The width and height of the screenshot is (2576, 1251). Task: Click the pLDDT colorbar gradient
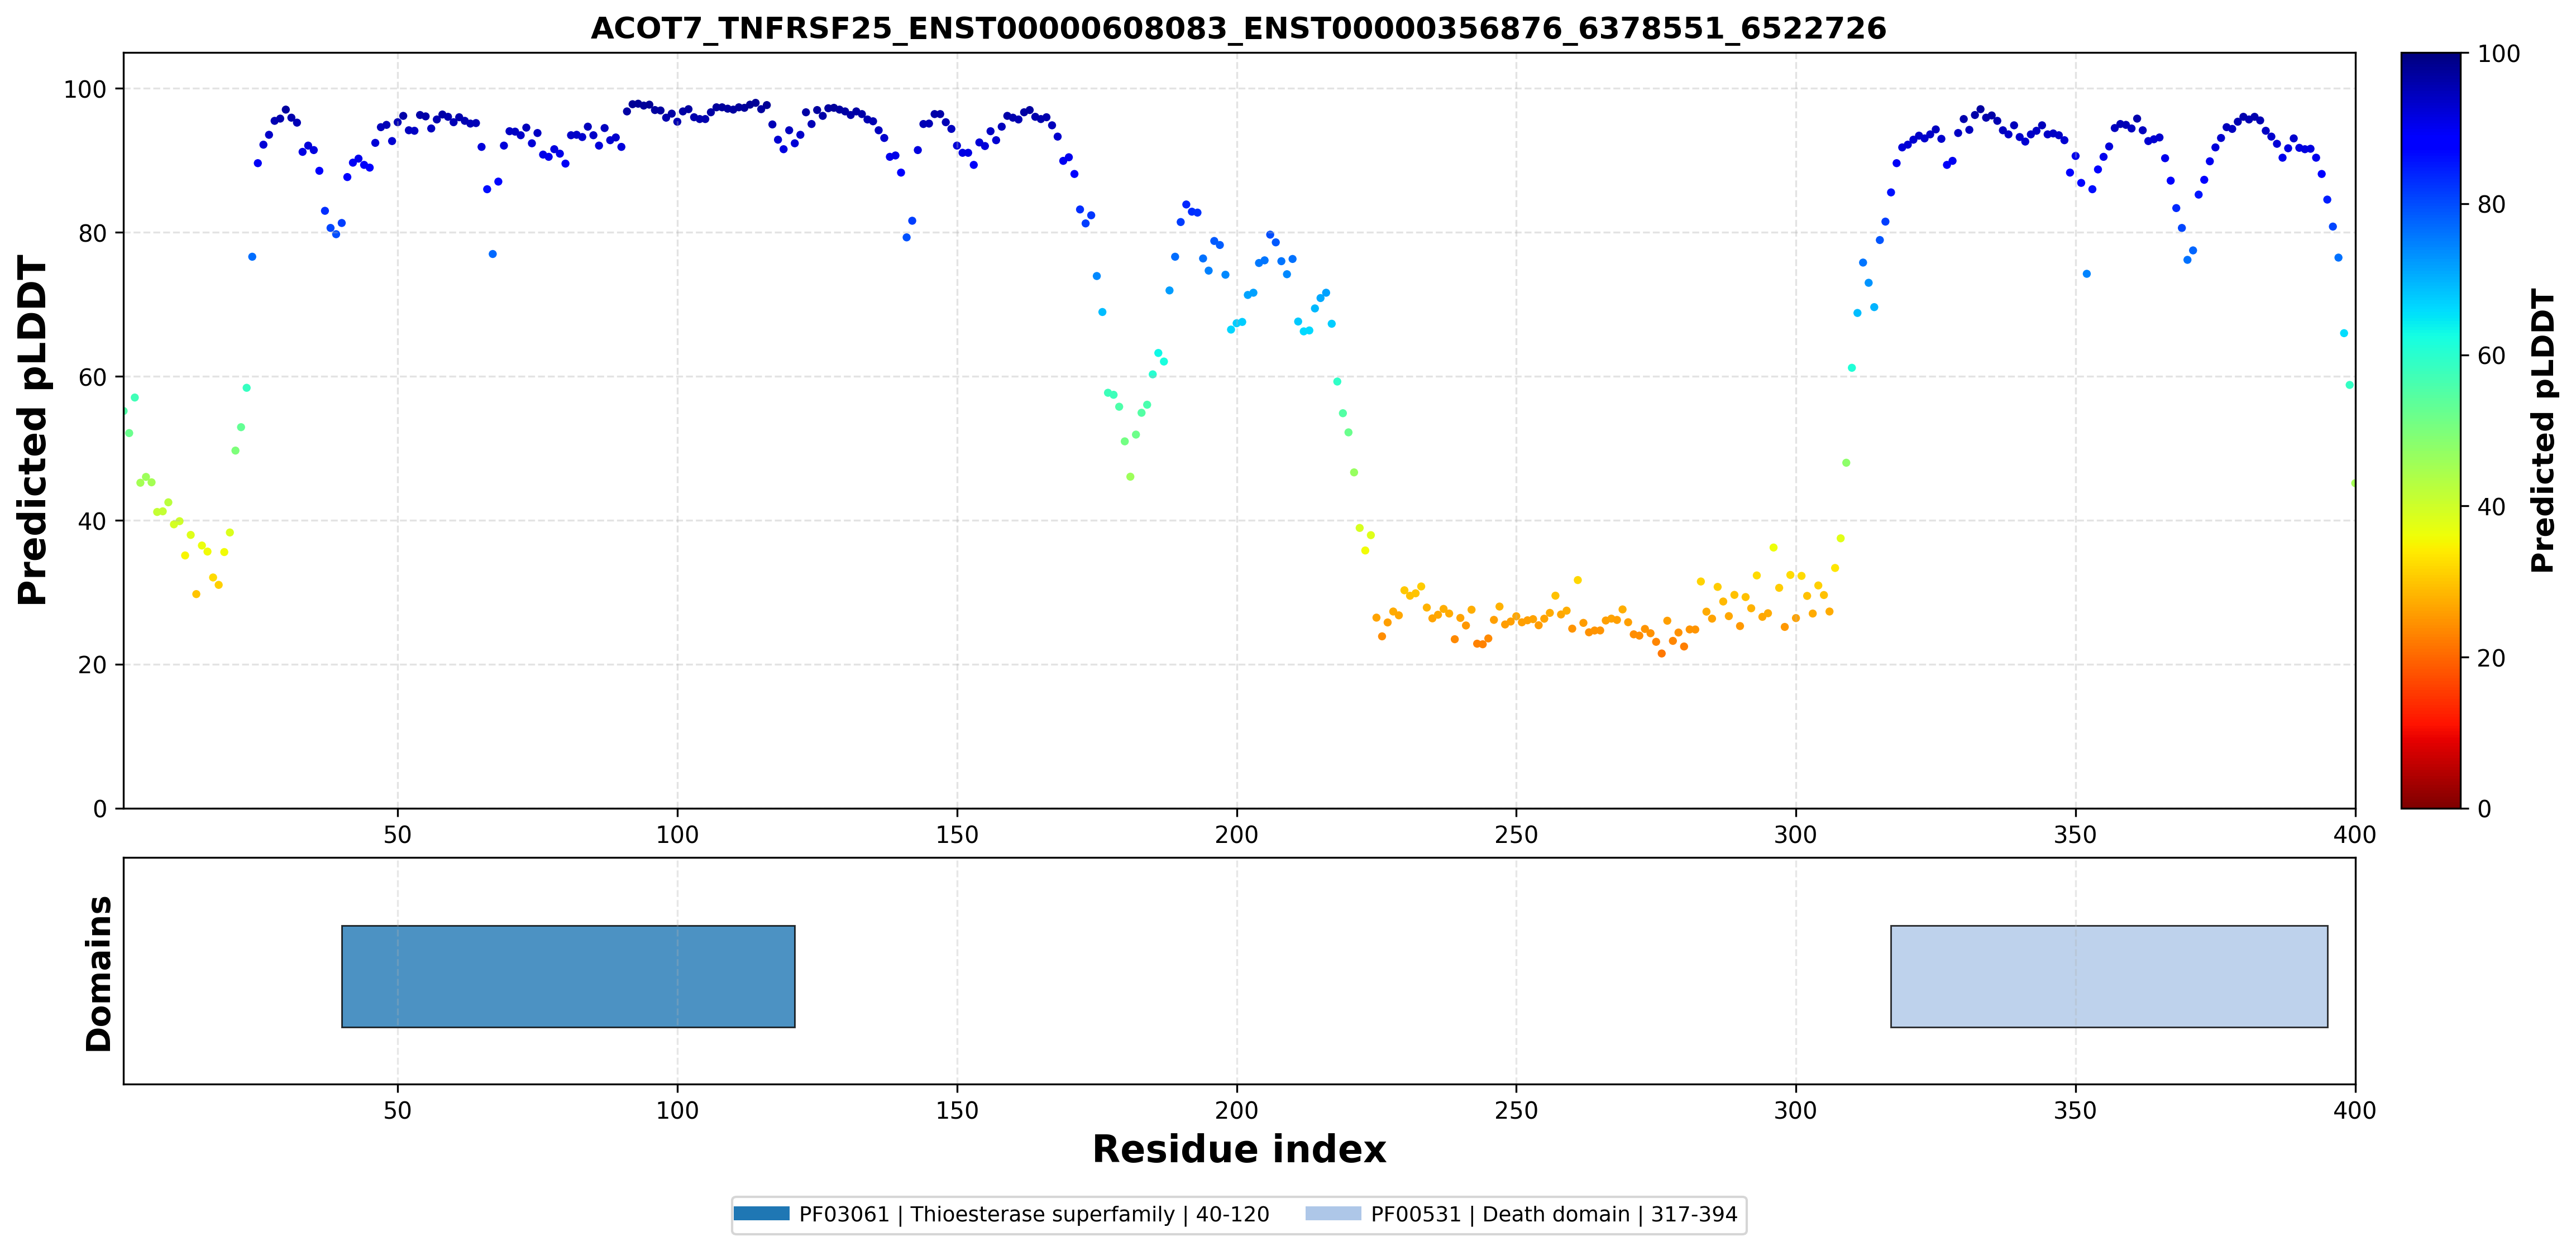(x=2431, y=430)
